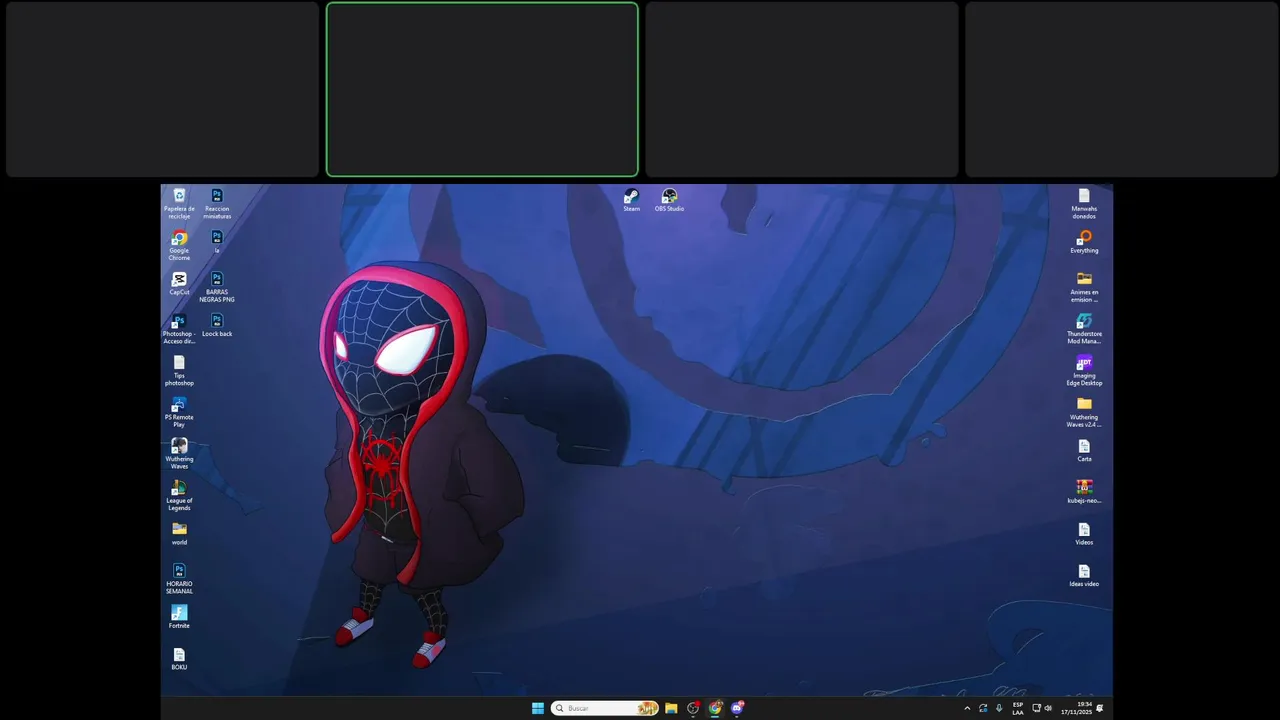Open the volume quick settings
Image resolution: width=1280 pixels, height=720 pixels.
pyautogui.click(x=1048, y=708)
